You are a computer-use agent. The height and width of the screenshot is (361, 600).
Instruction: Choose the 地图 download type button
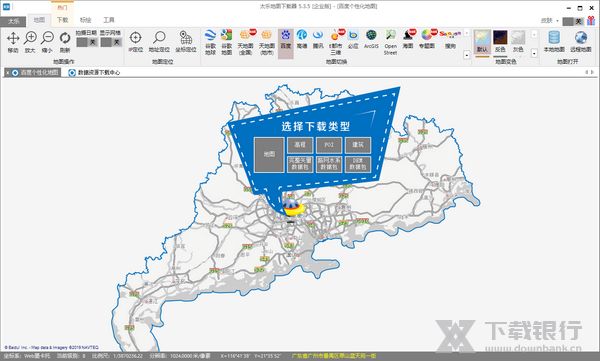(x=269, y=155)
